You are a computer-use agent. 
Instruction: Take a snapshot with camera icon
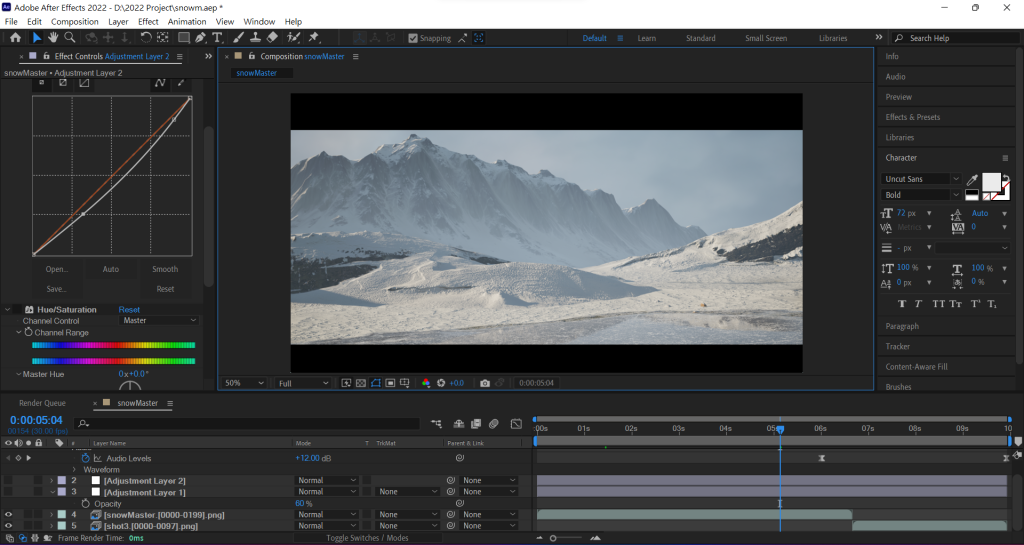point(485,383)
